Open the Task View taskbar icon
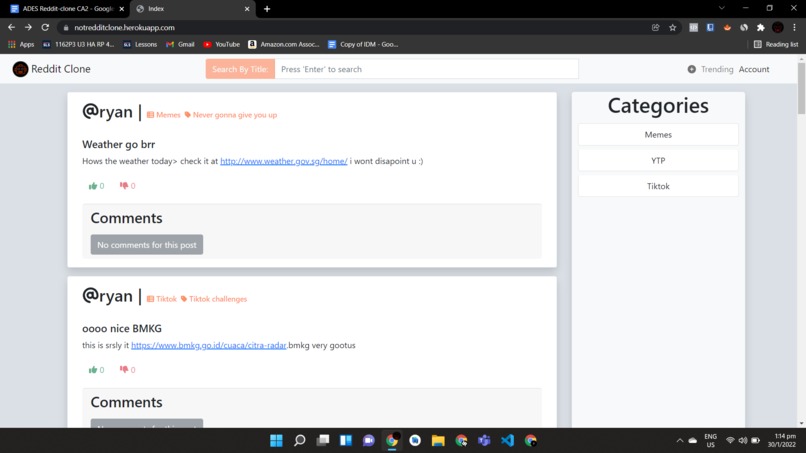 click(x=323, y=441)
